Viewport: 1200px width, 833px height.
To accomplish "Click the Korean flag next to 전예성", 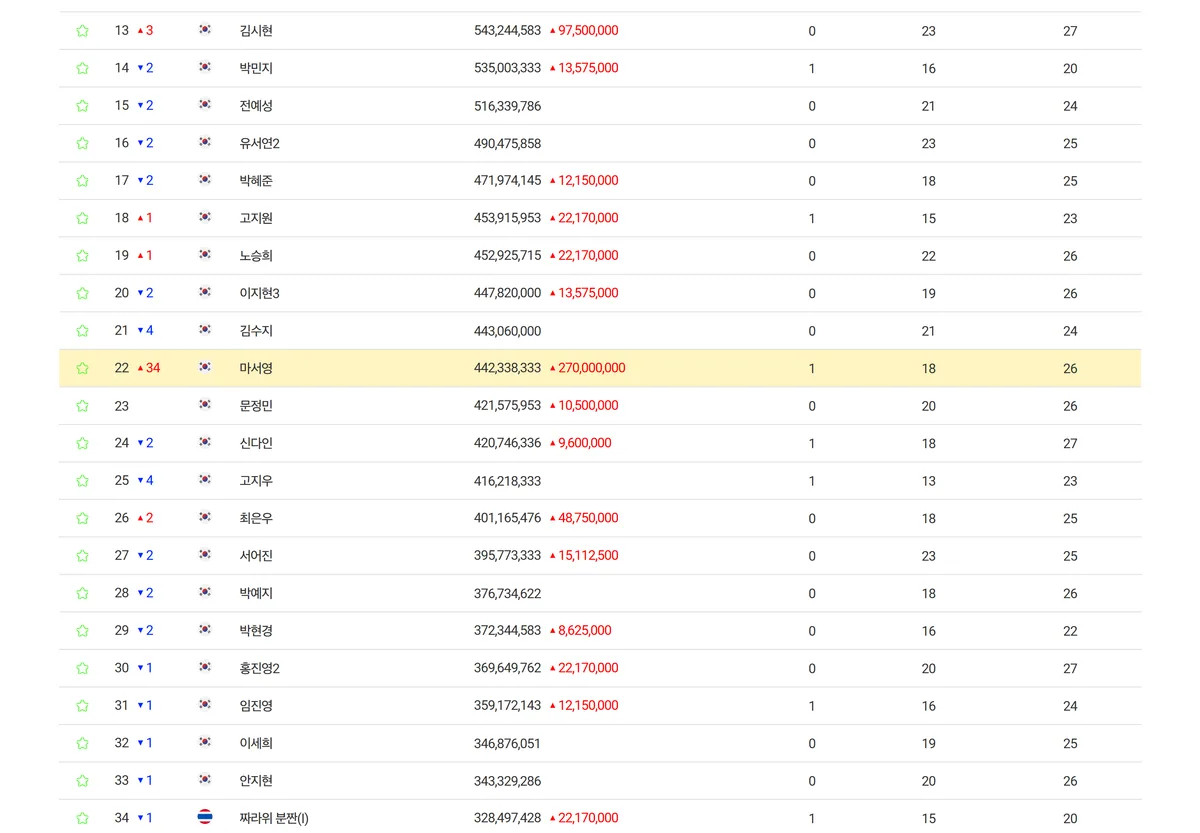I will [205, 105].
